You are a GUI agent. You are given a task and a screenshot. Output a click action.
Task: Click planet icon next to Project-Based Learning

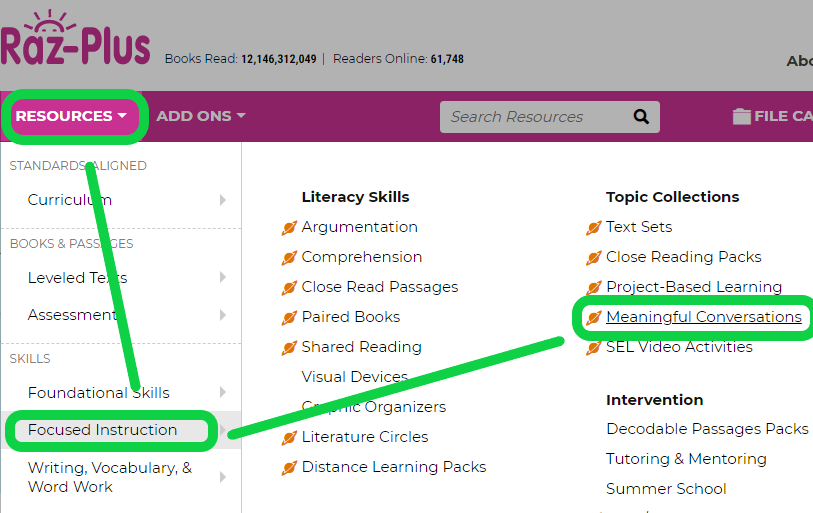(593, 288)
